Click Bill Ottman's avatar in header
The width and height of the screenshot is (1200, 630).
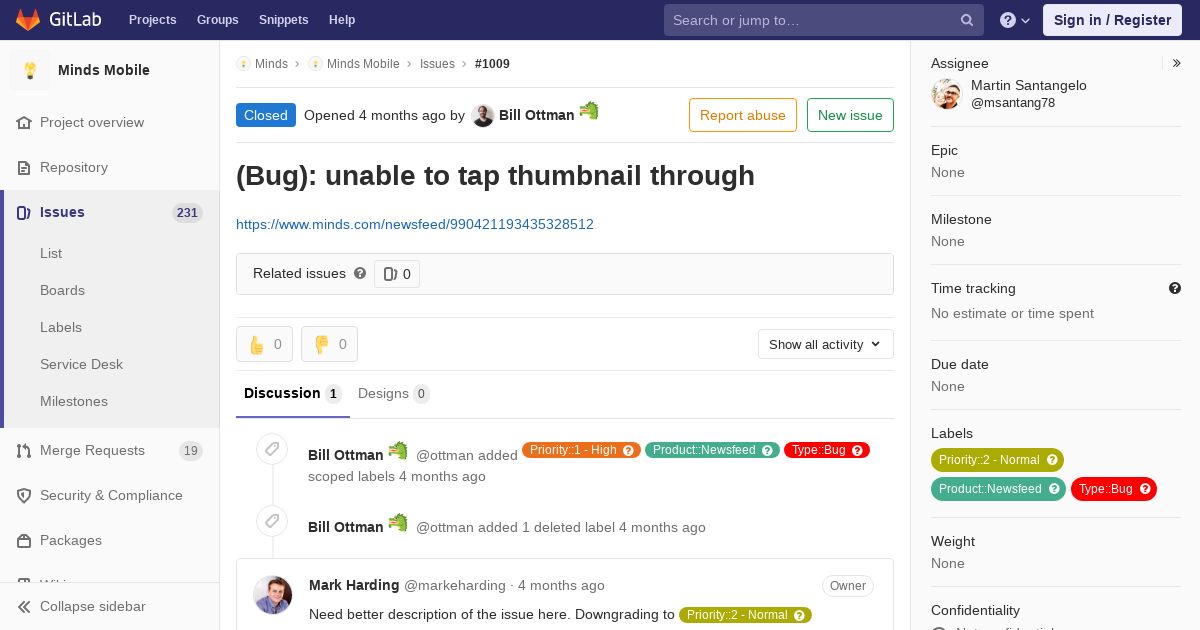tap(483, 116)
